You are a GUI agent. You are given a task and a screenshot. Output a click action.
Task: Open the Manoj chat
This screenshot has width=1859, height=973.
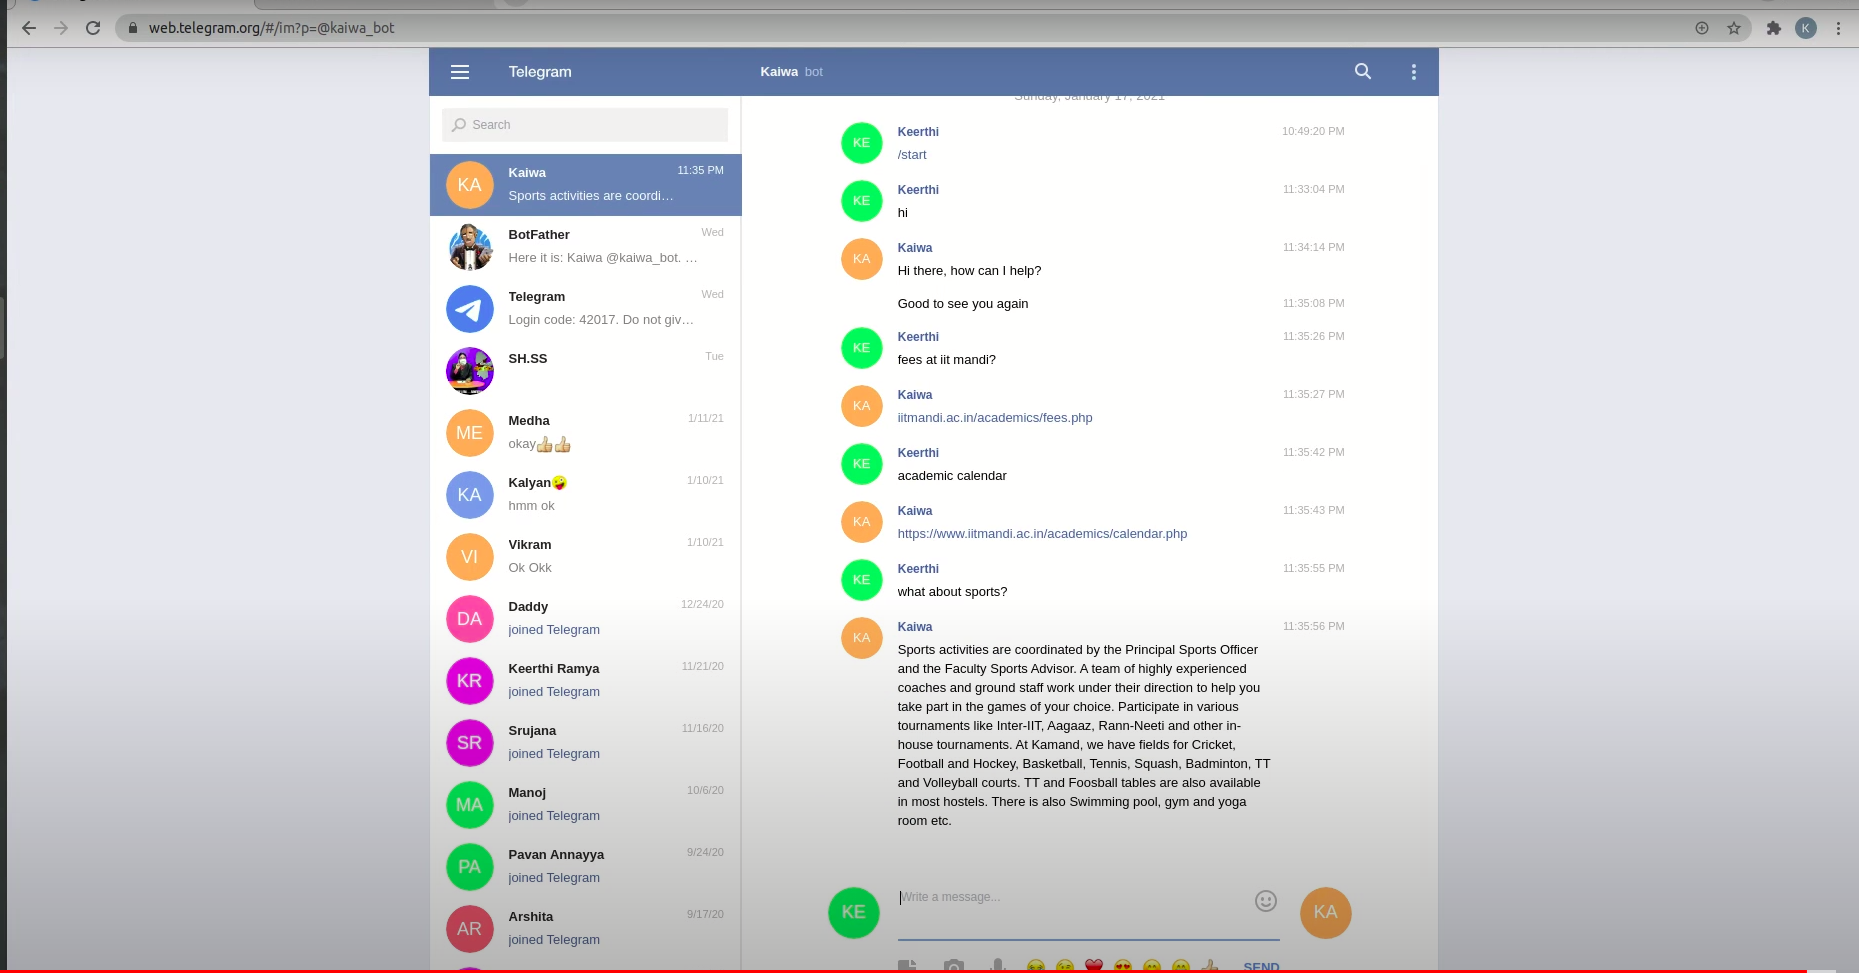click(x=585, y=805)
